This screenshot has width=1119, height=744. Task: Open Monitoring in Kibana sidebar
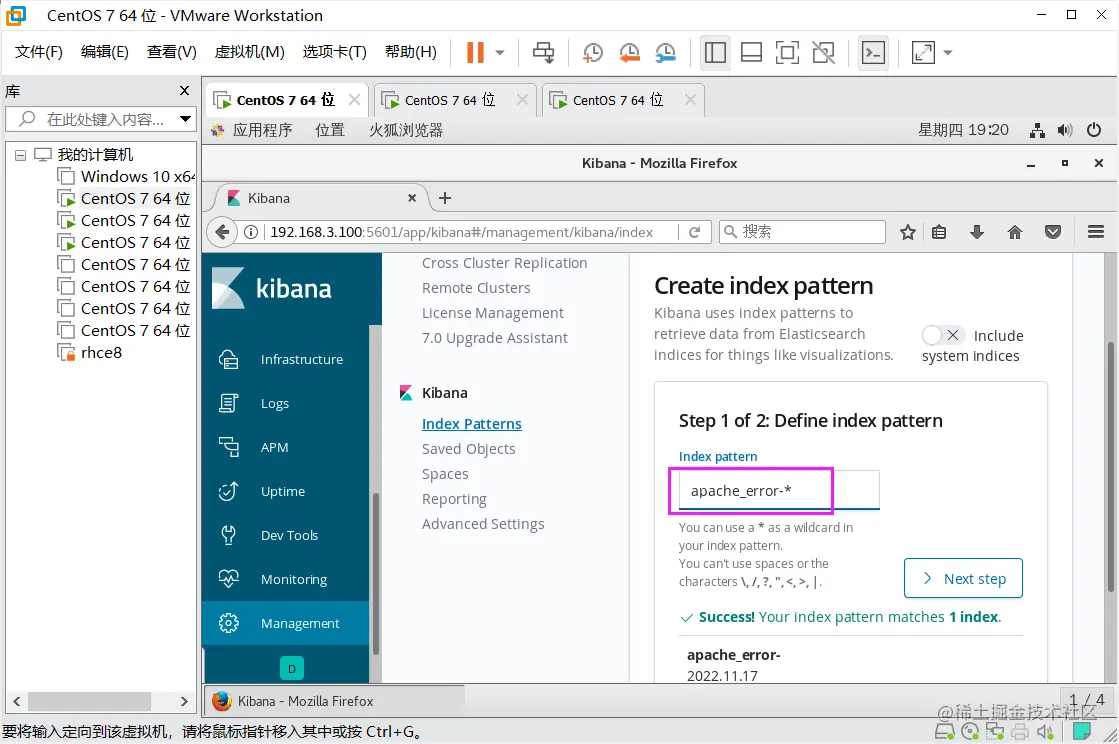[x=285, y=579]
